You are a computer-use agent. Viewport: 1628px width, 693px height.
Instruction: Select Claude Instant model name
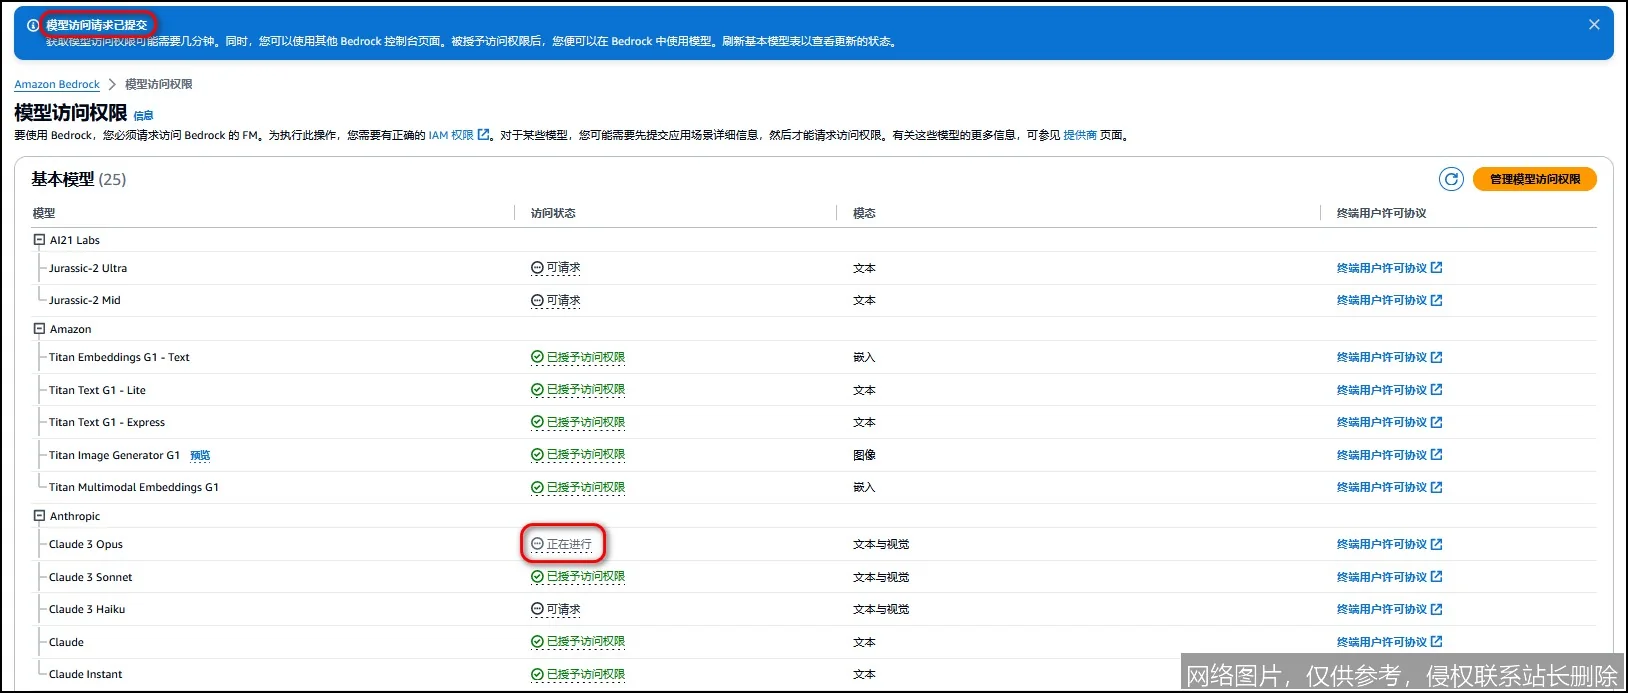coord(86,674)
